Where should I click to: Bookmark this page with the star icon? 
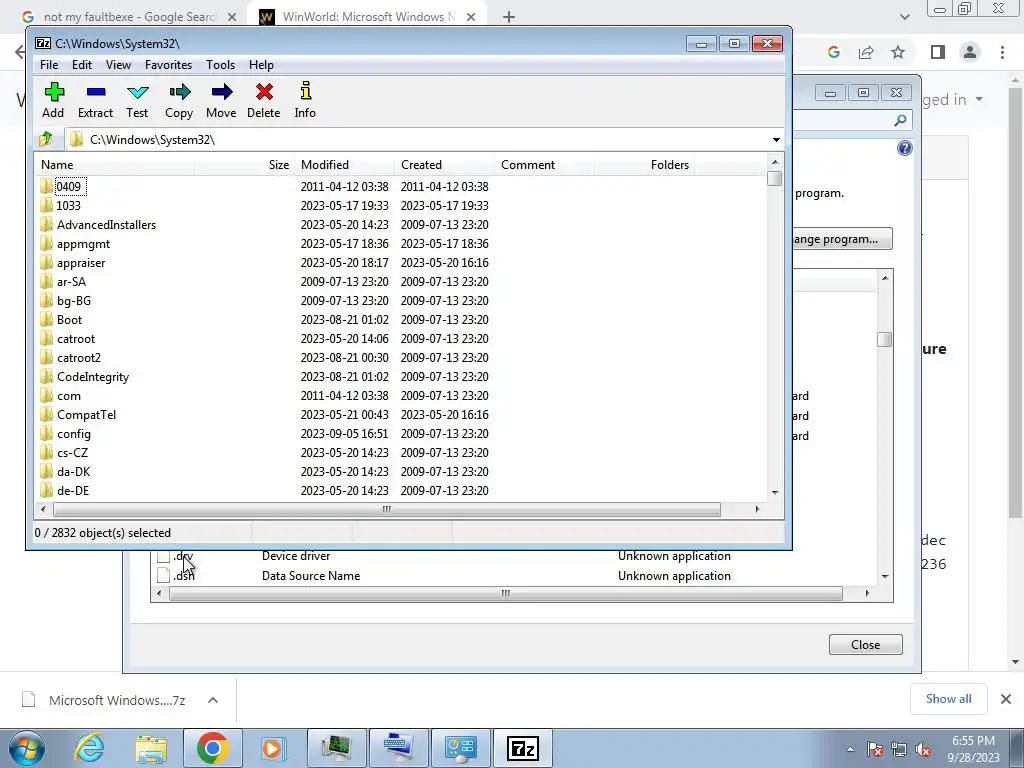pos(898,52)
